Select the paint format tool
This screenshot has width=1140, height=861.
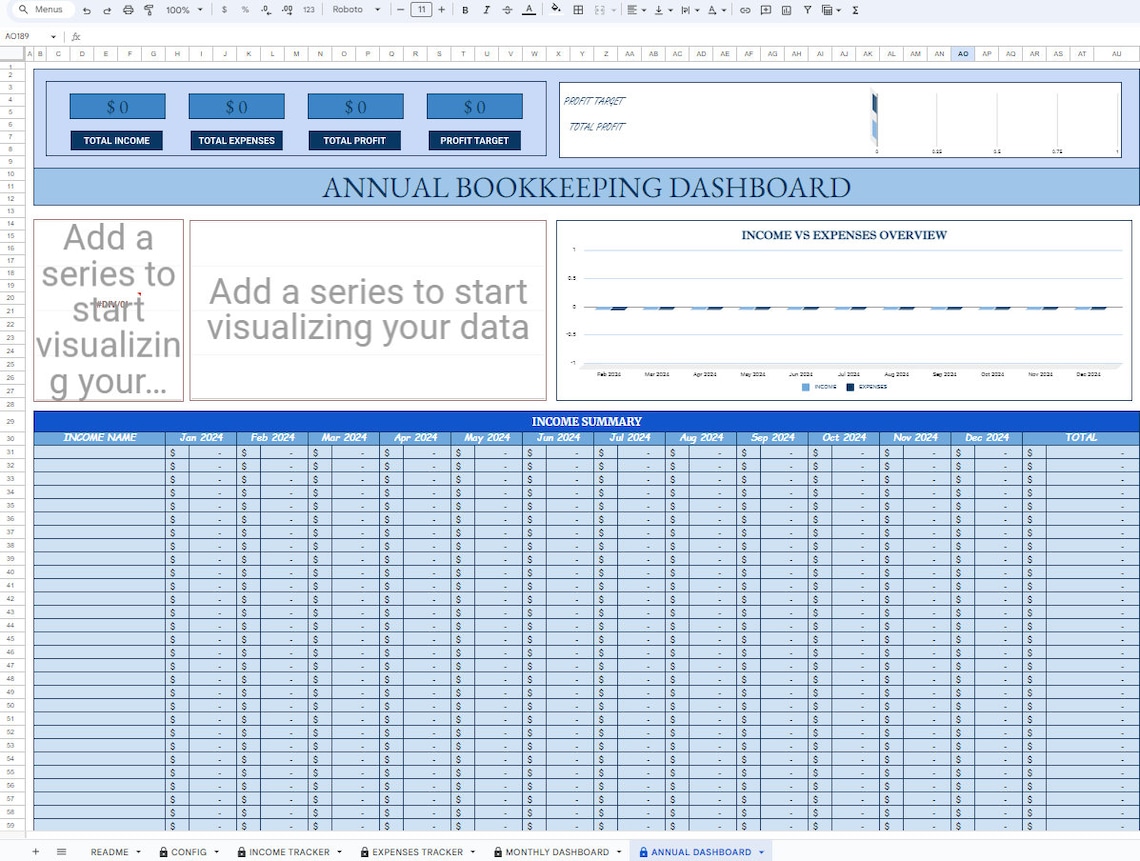[148, 9]
